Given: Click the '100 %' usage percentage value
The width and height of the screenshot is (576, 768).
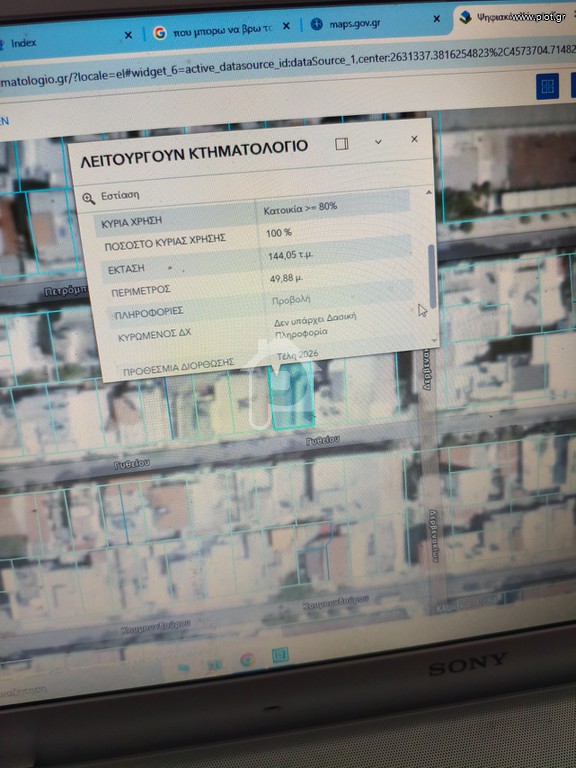Looking at the screenshot, I should pos(279,233).
